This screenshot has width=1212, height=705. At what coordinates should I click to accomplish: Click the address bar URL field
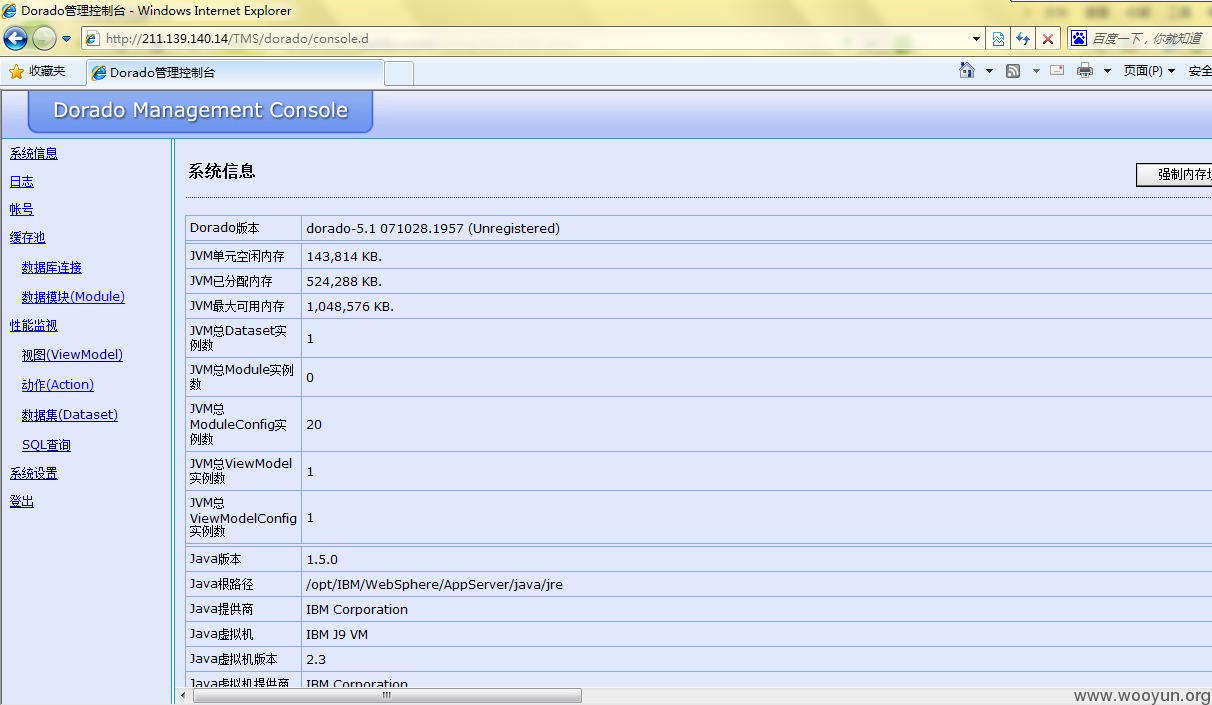[528, 39]
